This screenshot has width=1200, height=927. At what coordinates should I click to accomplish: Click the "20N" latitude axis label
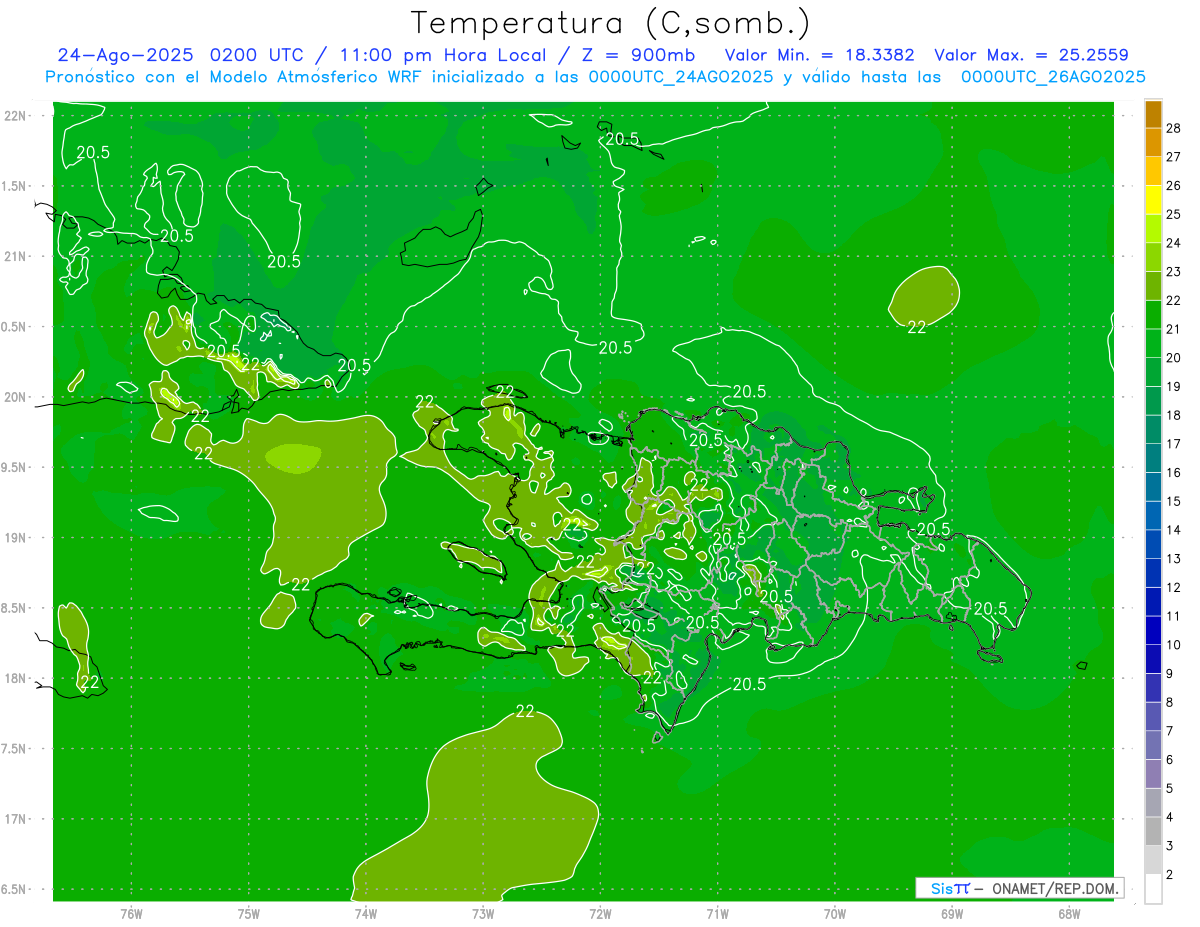16,397
